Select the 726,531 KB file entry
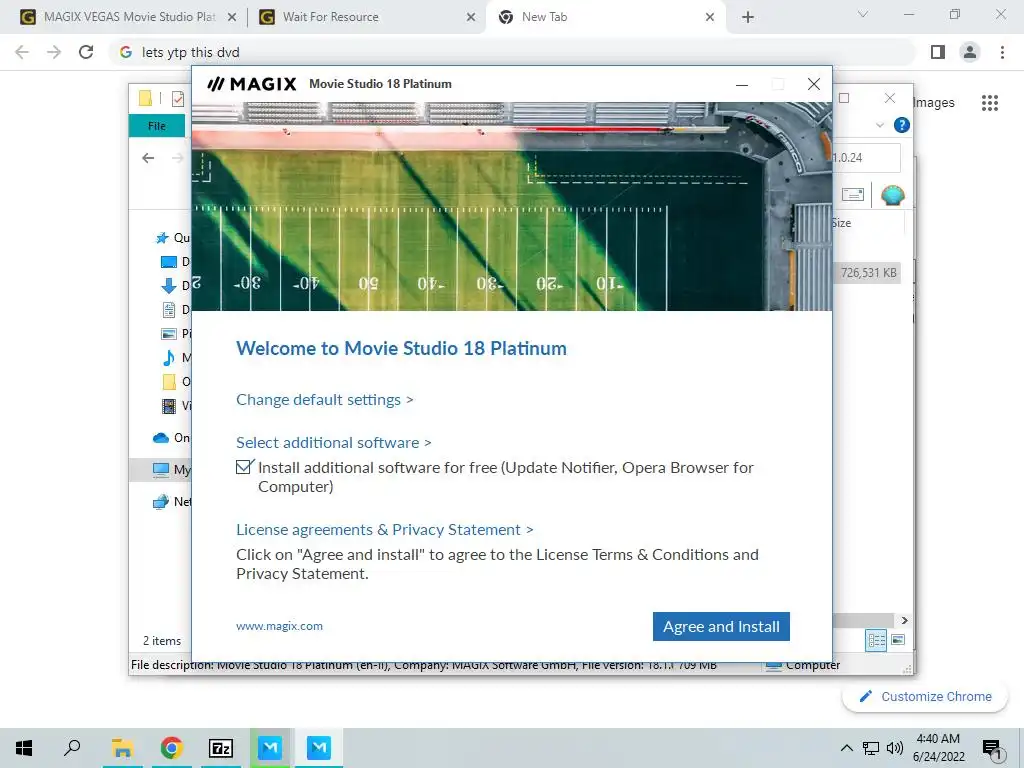Image resolution: width=1024 pixels, height=768 pixels. (x=867, y=273)
